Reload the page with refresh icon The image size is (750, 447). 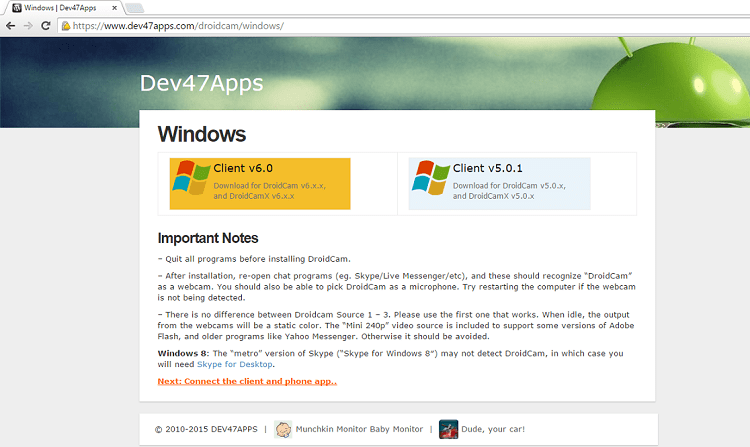(x=45, y=26)
